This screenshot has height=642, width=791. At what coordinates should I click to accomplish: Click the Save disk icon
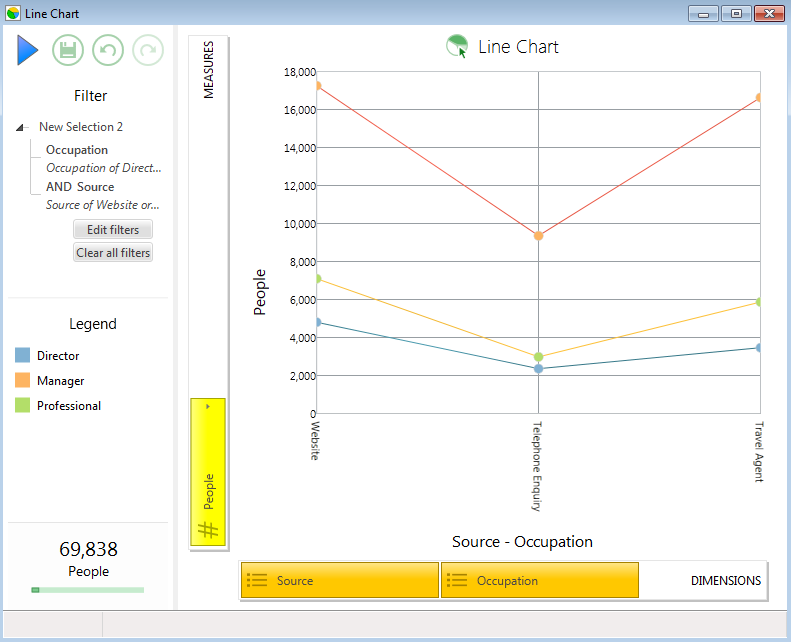coord(68,50)
